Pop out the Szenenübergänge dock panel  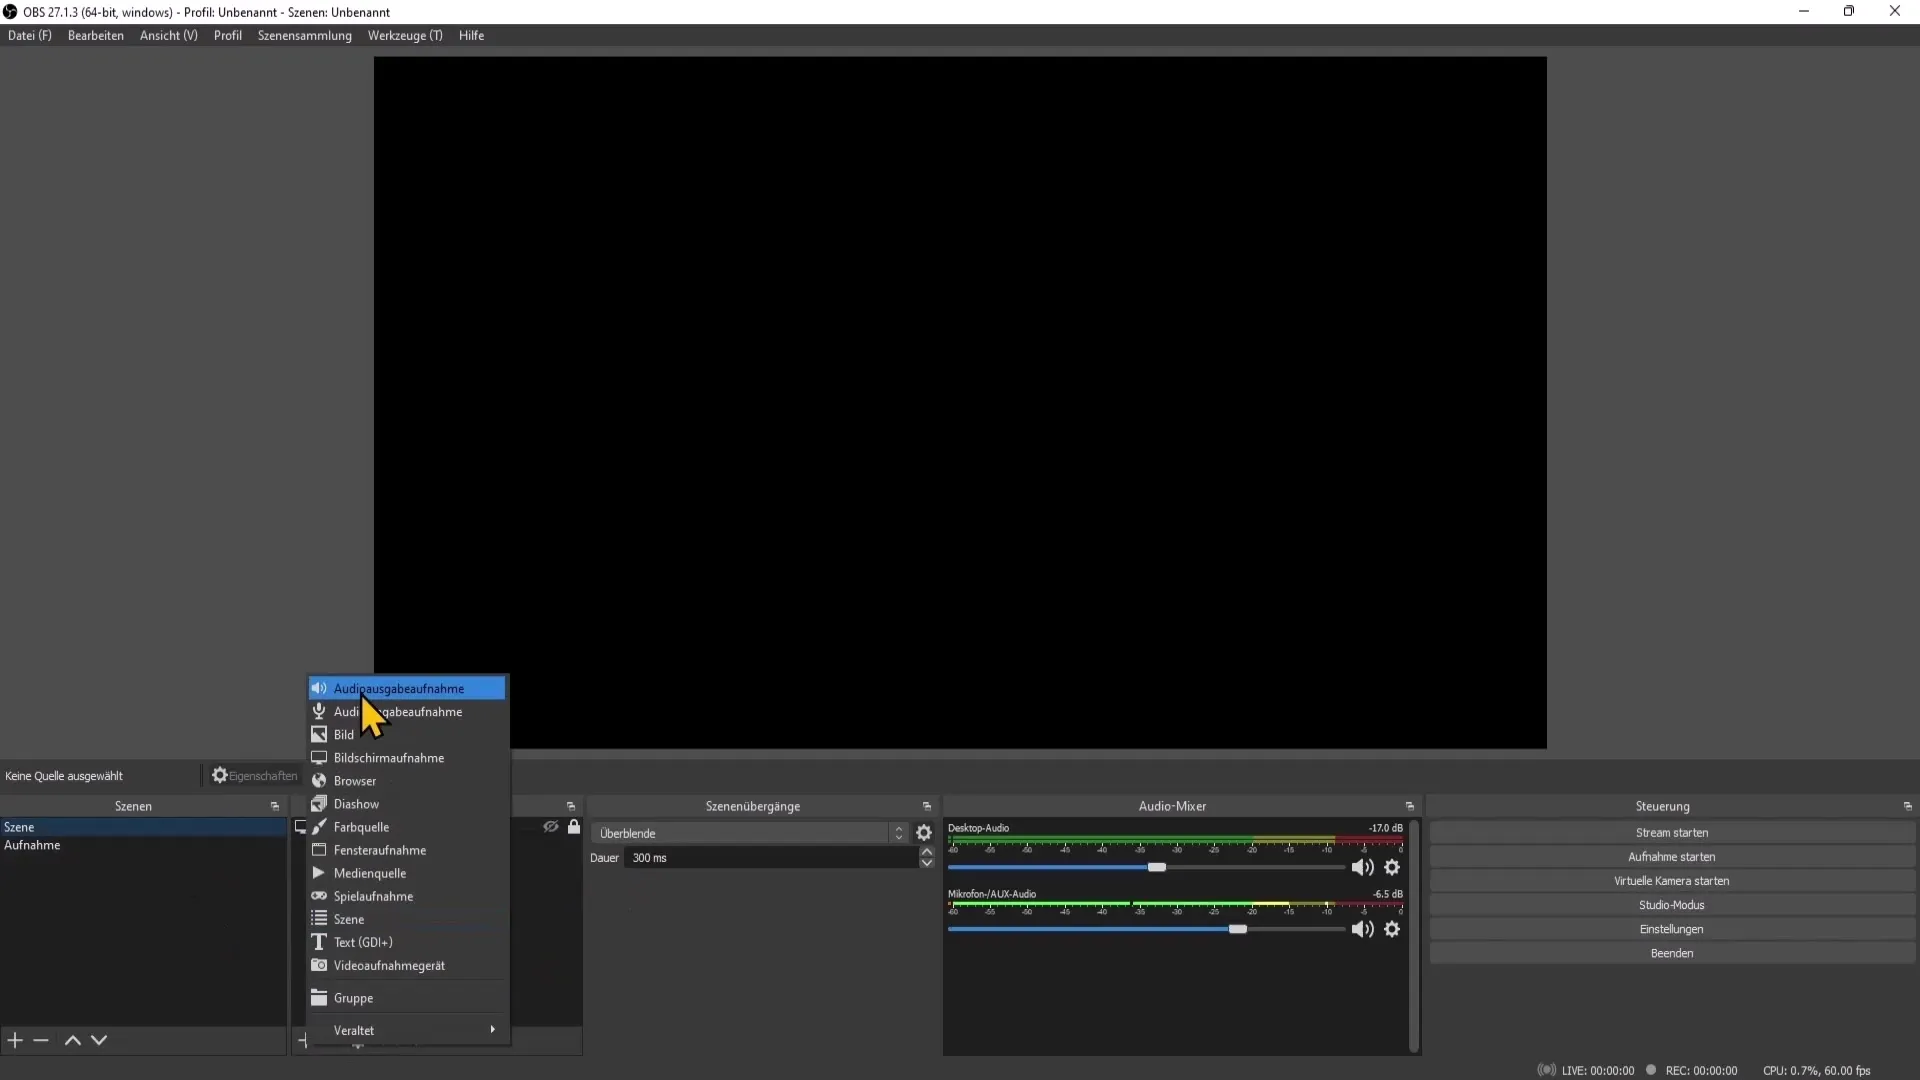(x=927, y=806)
